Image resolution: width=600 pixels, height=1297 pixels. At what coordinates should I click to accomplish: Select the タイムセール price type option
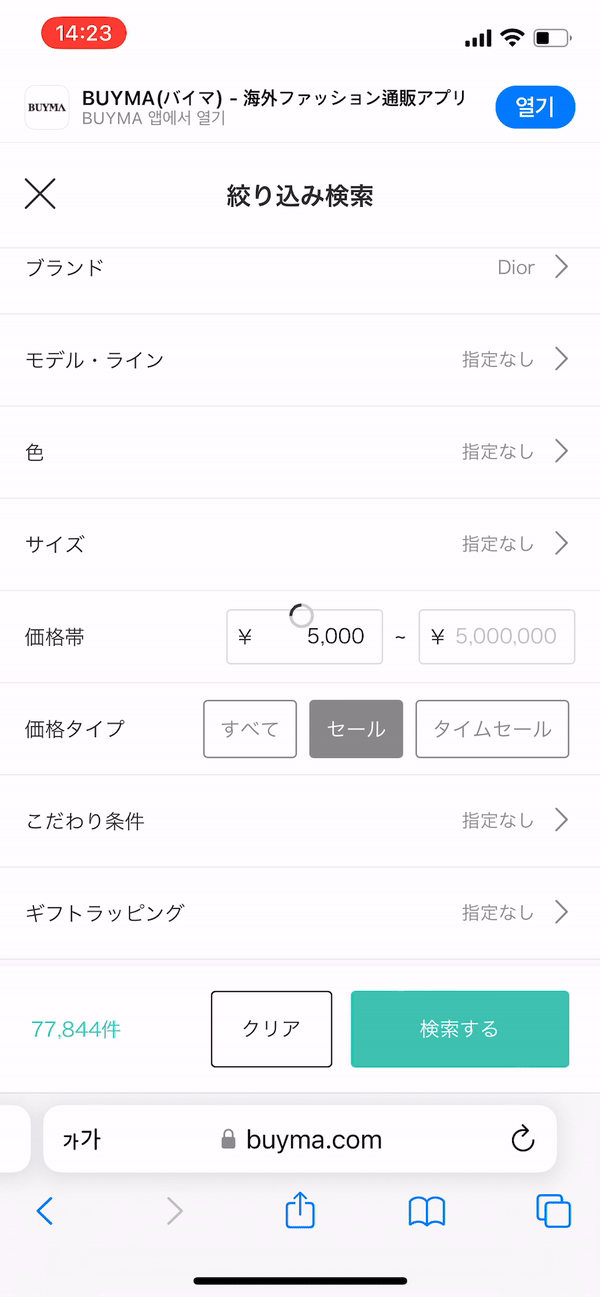(x=492, y=729)
